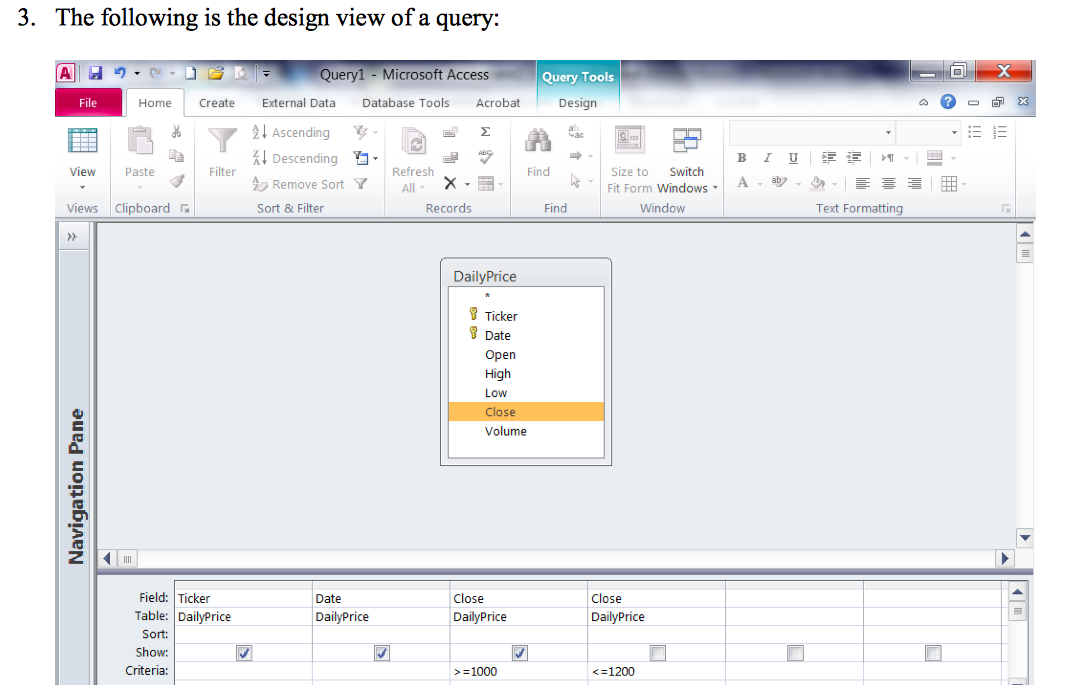Screen dimensions: 1073x685
Task: Click the View datasheet icon
Action: pyautogui.click(x=82, y=141)
